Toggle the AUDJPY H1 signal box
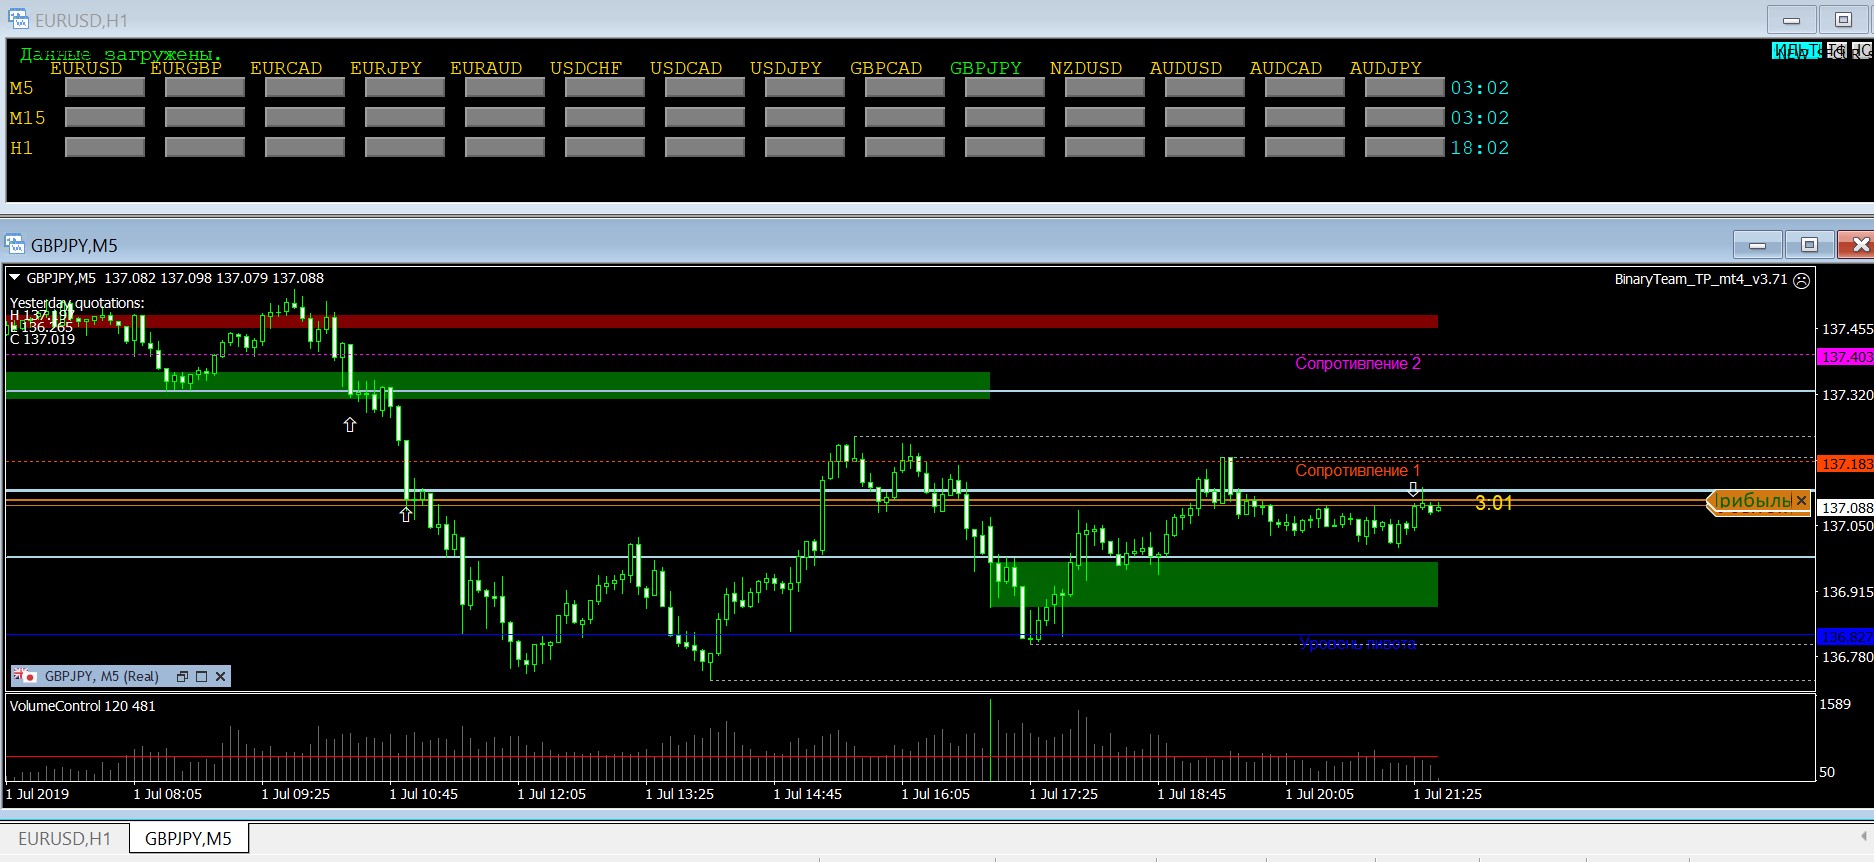This screenshot has height=862, width=1874. (1404, 148)
